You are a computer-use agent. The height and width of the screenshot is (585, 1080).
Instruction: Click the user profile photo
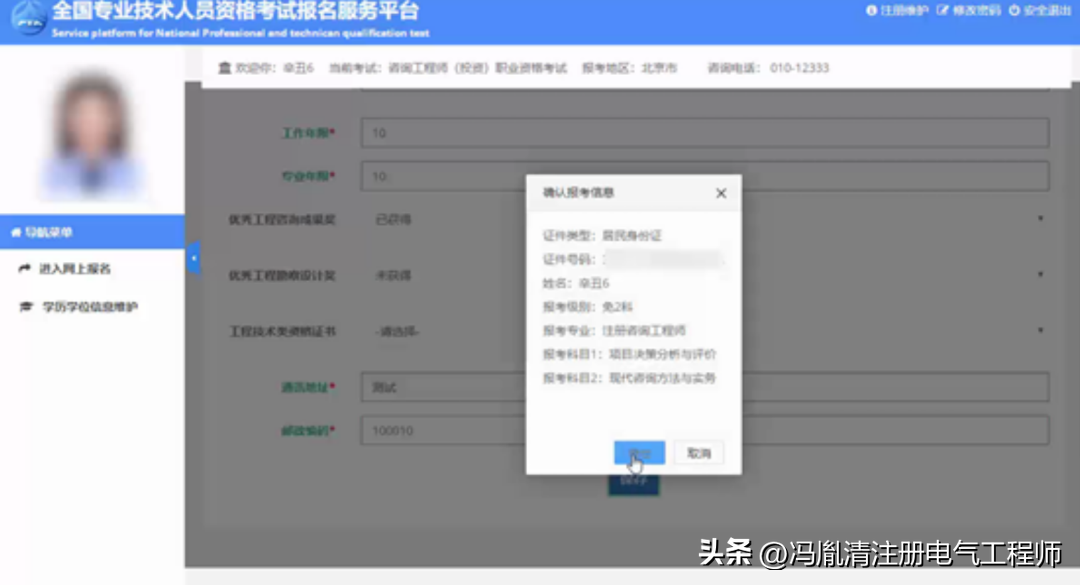pyautogui.click(x=93, y=130)
